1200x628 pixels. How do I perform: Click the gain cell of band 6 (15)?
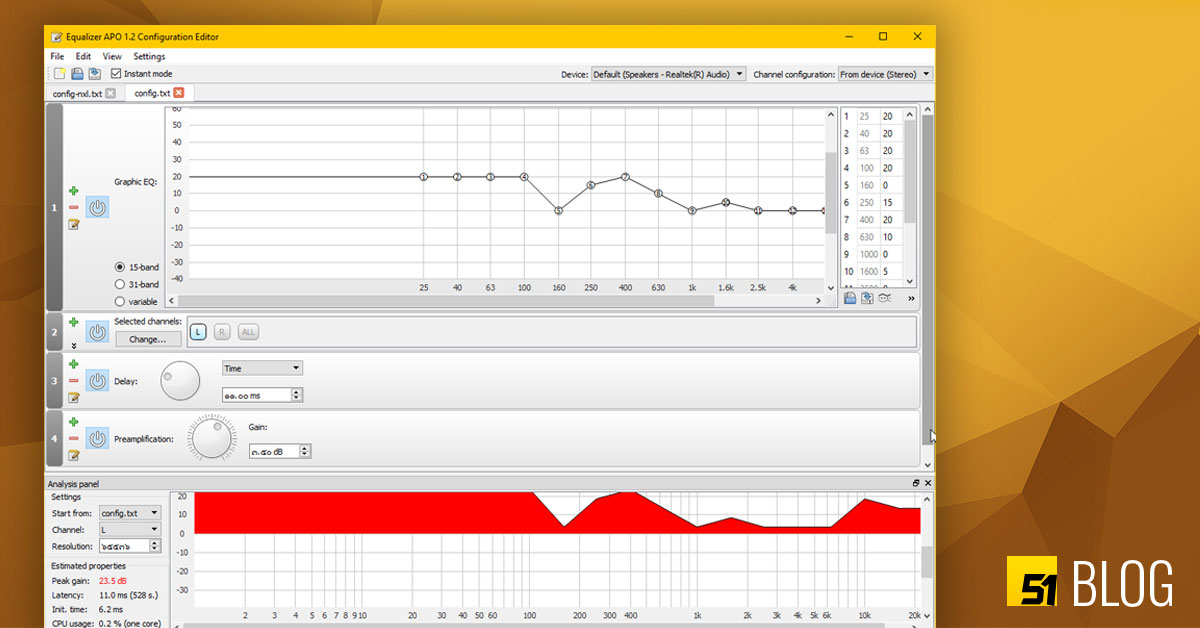point(891,202)
